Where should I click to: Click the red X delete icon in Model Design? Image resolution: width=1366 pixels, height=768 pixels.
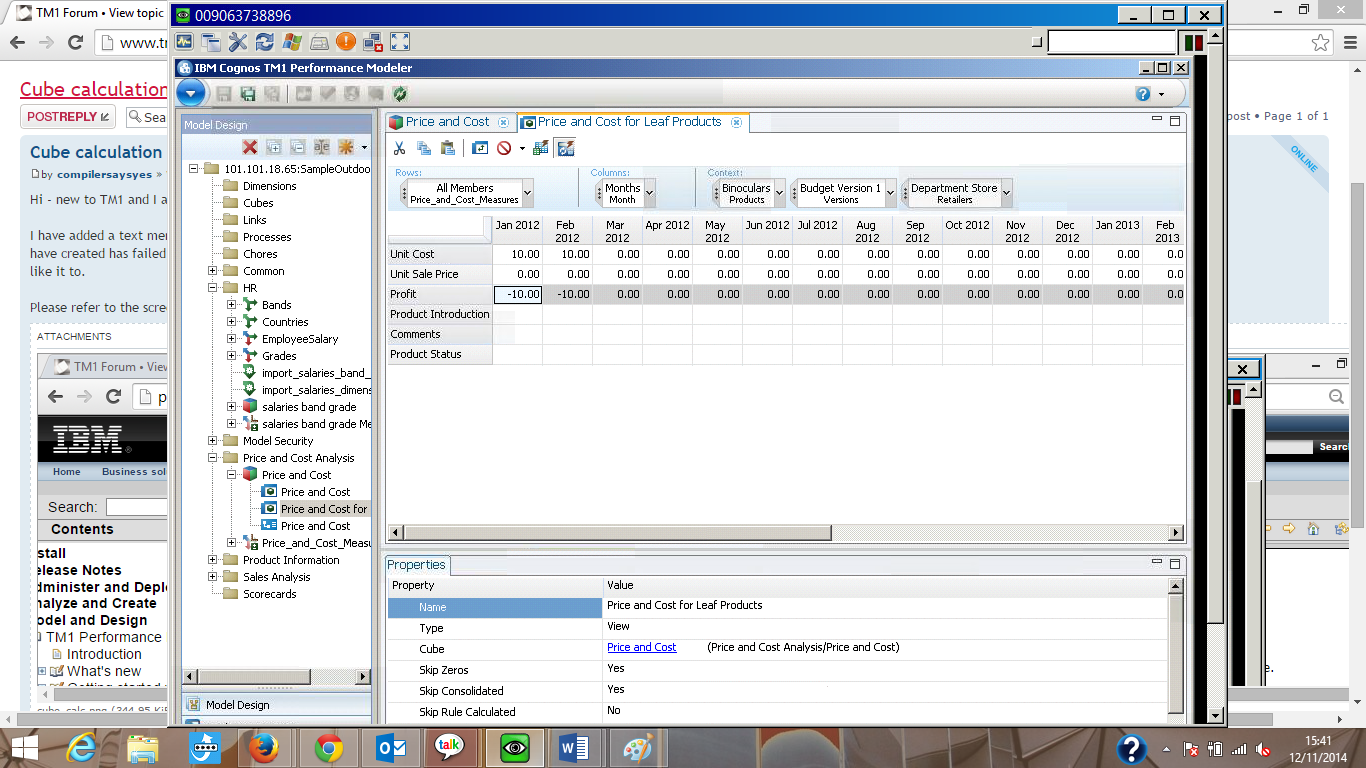(x=250, y=147)
